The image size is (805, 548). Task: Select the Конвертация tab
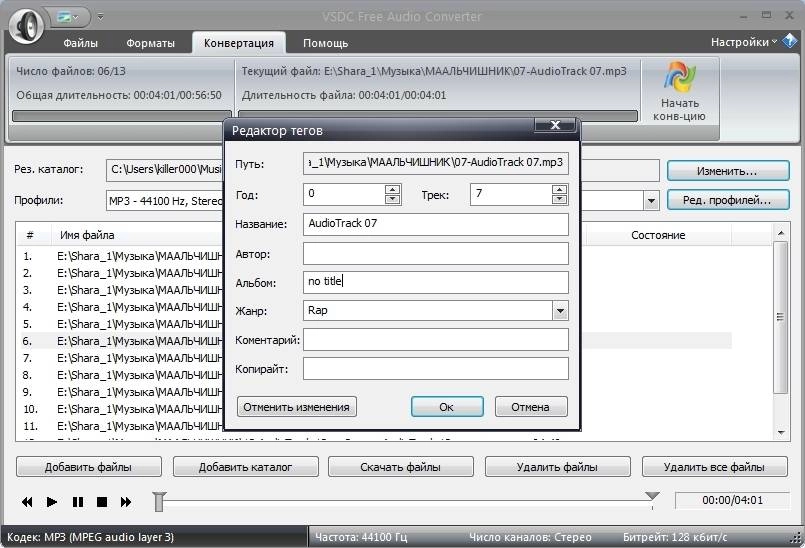coord(239,43)
